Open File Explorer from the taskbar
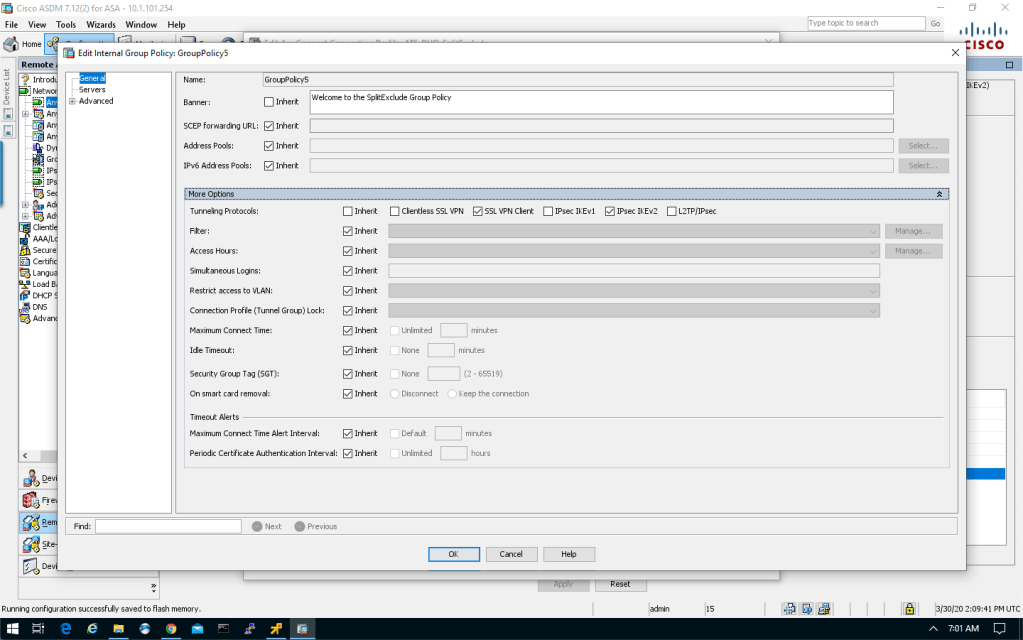This screenshot has width=1023, height=640. (118, 628)
